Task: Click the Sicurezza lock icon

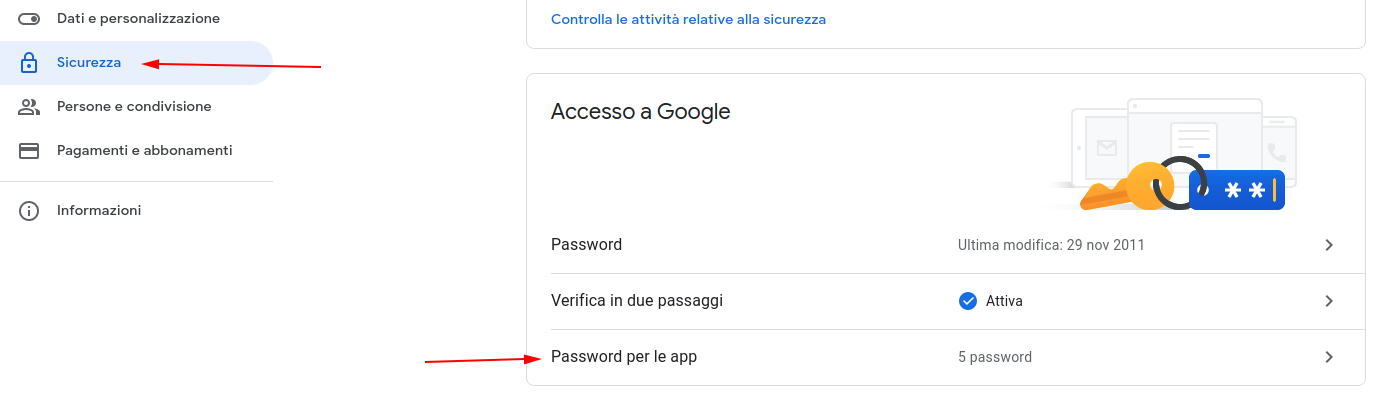Action: tap(29, 63)
